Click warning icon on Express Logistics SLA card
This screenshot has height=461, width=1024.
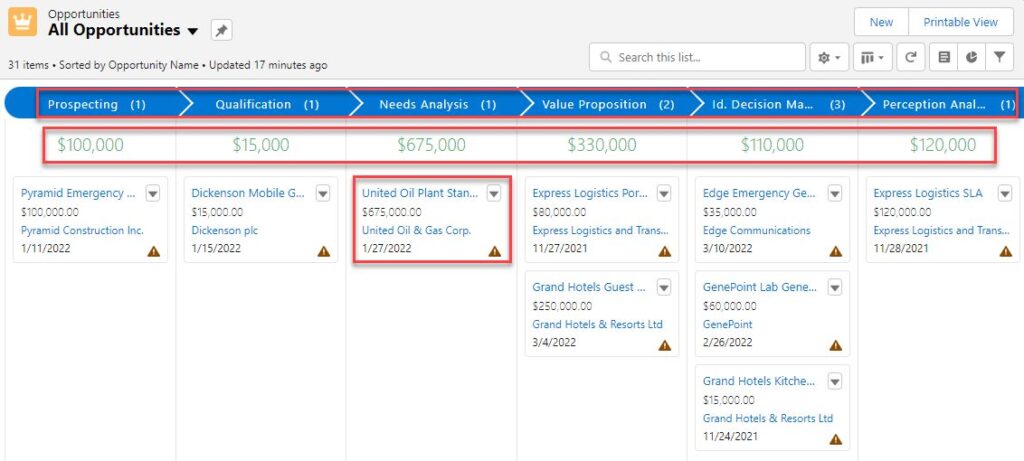click(x=1006, y=251)
